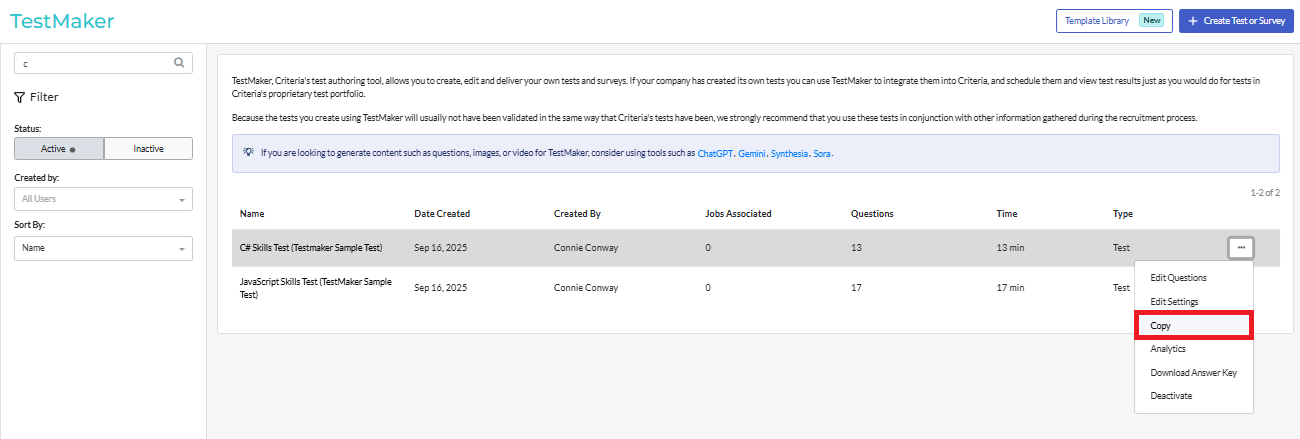The height and width of the screenshot is (439, 1300).
Task: Open Analytics from the context menu
Action: (1168, 349)
